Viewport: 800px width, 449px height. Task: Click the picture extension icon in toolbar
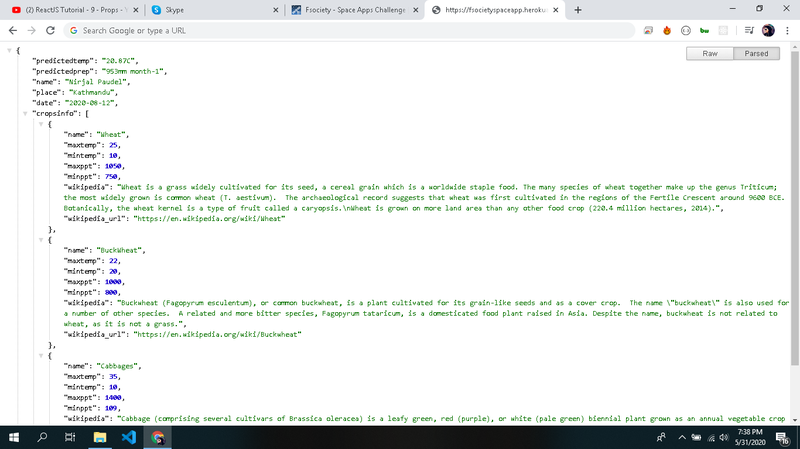[x=648, y=31]
